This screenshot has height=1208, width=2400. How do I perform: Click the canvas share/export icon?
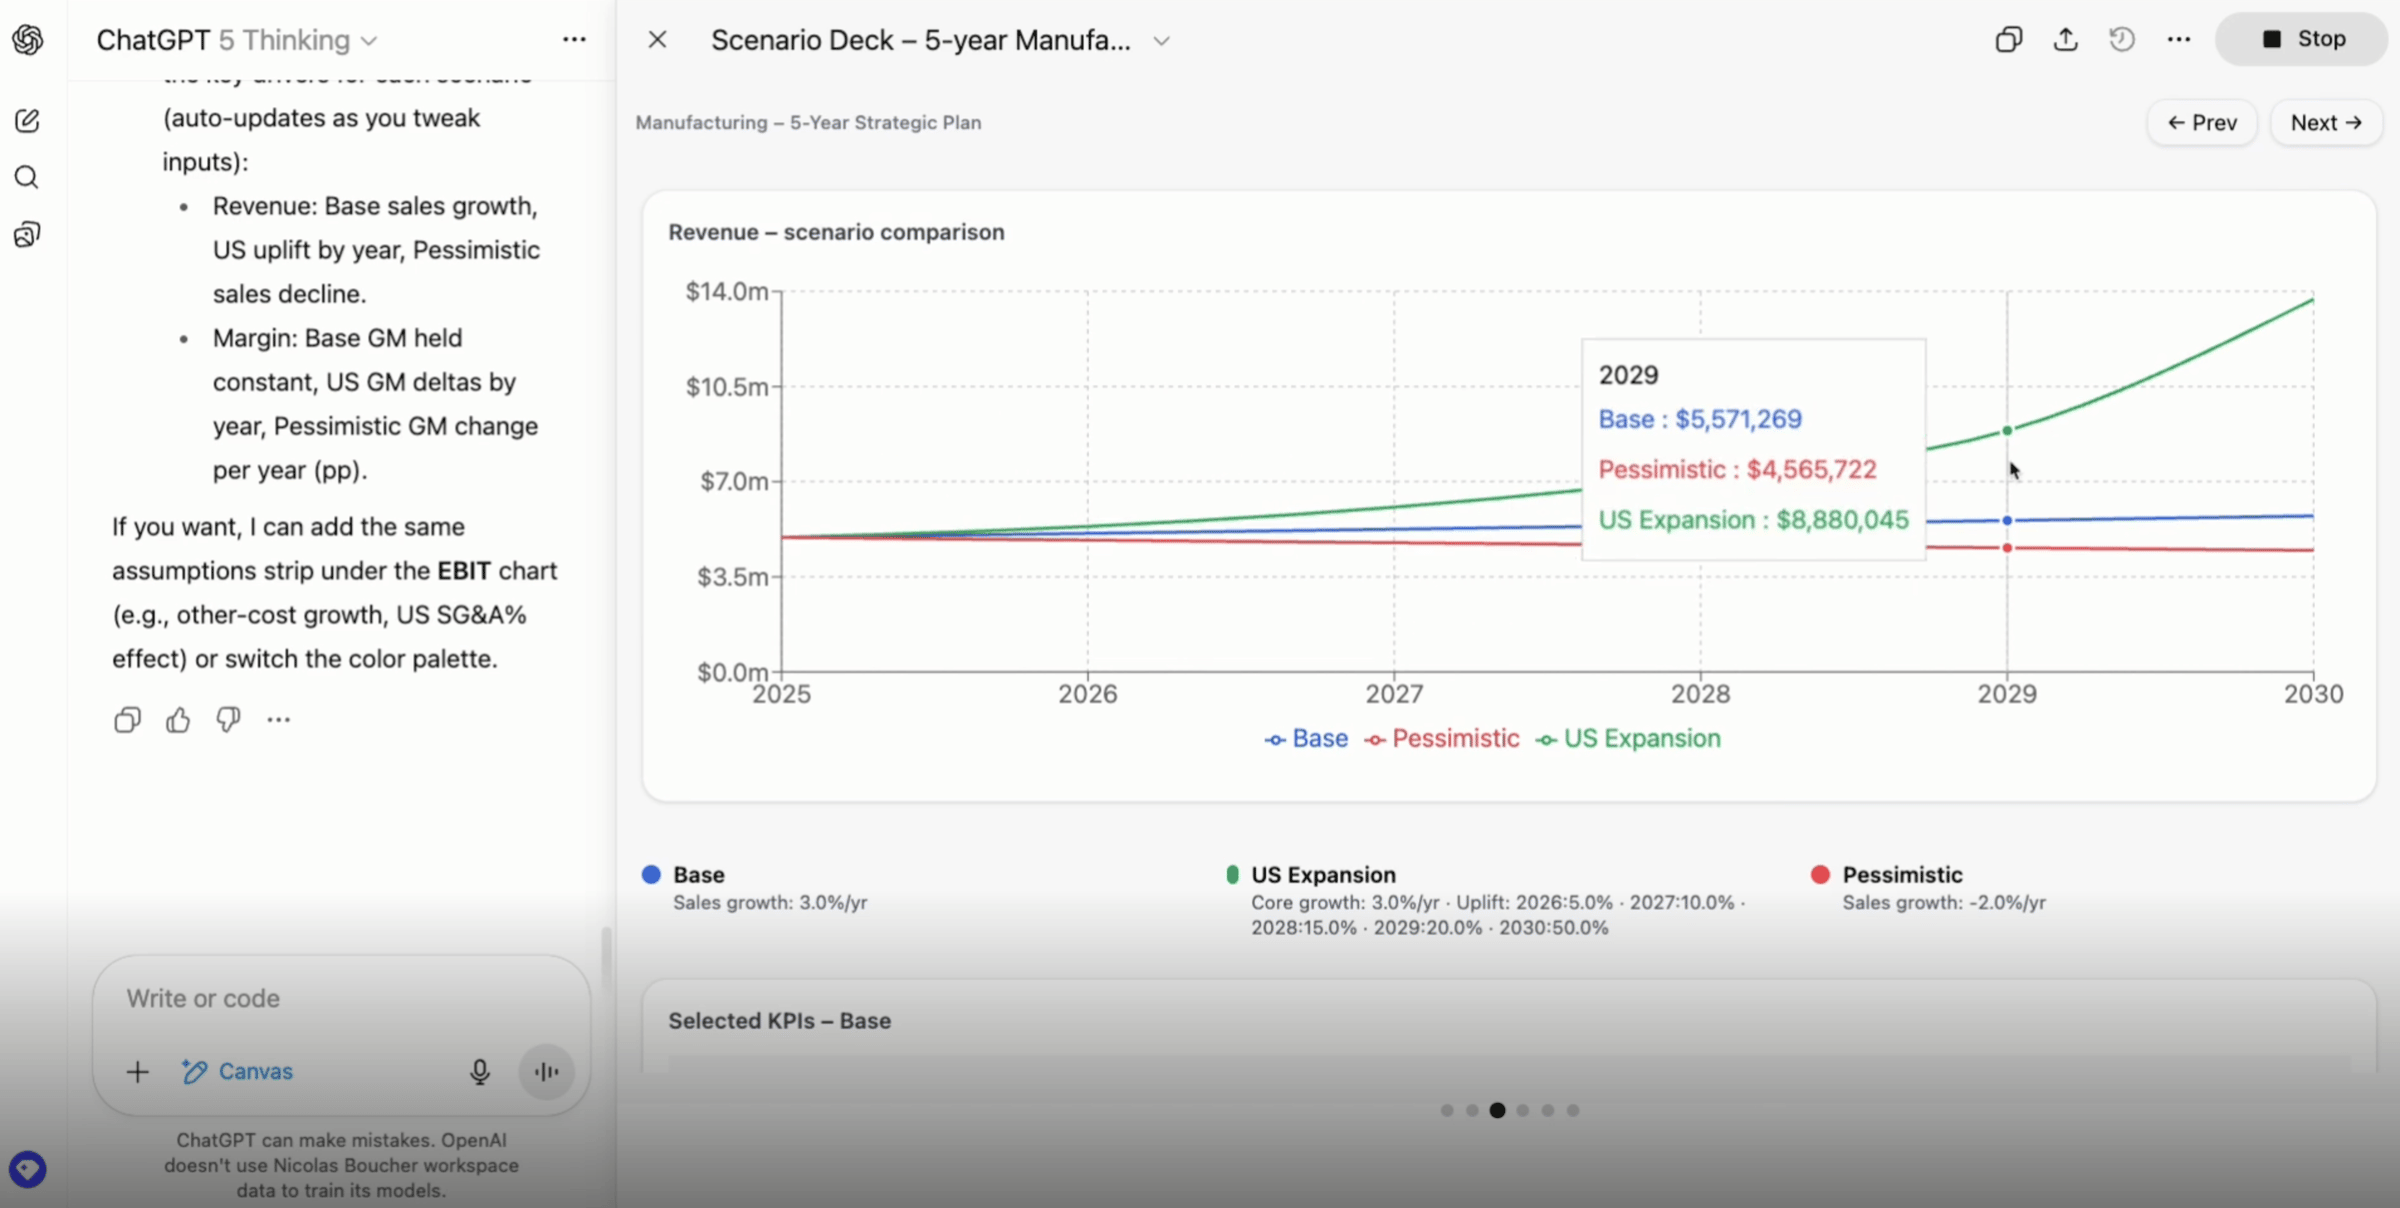point(2065,40)
